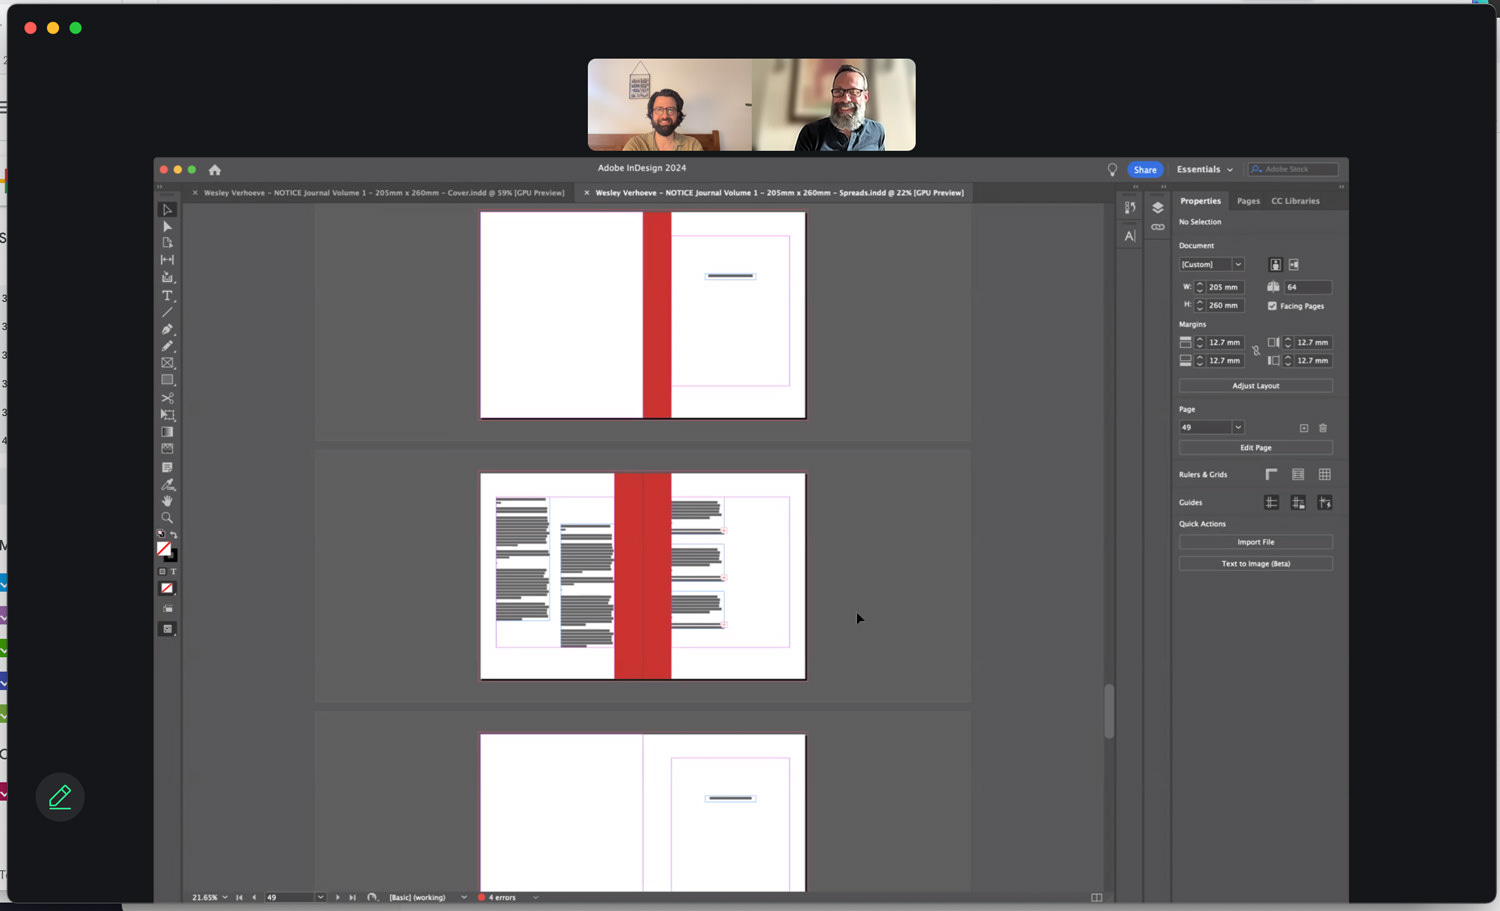Click the InDesign Home icon

pos(214,170)
